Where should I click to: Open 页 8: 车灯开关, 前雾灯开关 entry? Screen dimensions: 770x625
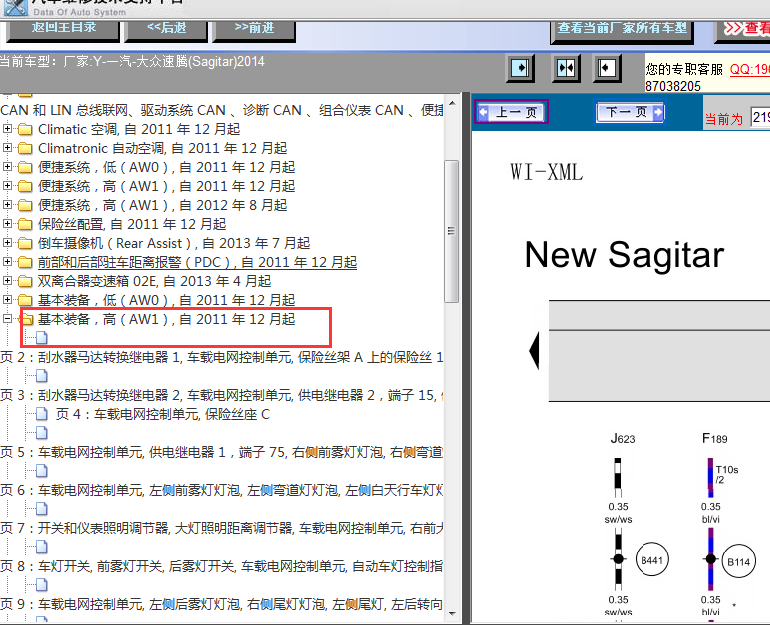(x=221, y=566)
